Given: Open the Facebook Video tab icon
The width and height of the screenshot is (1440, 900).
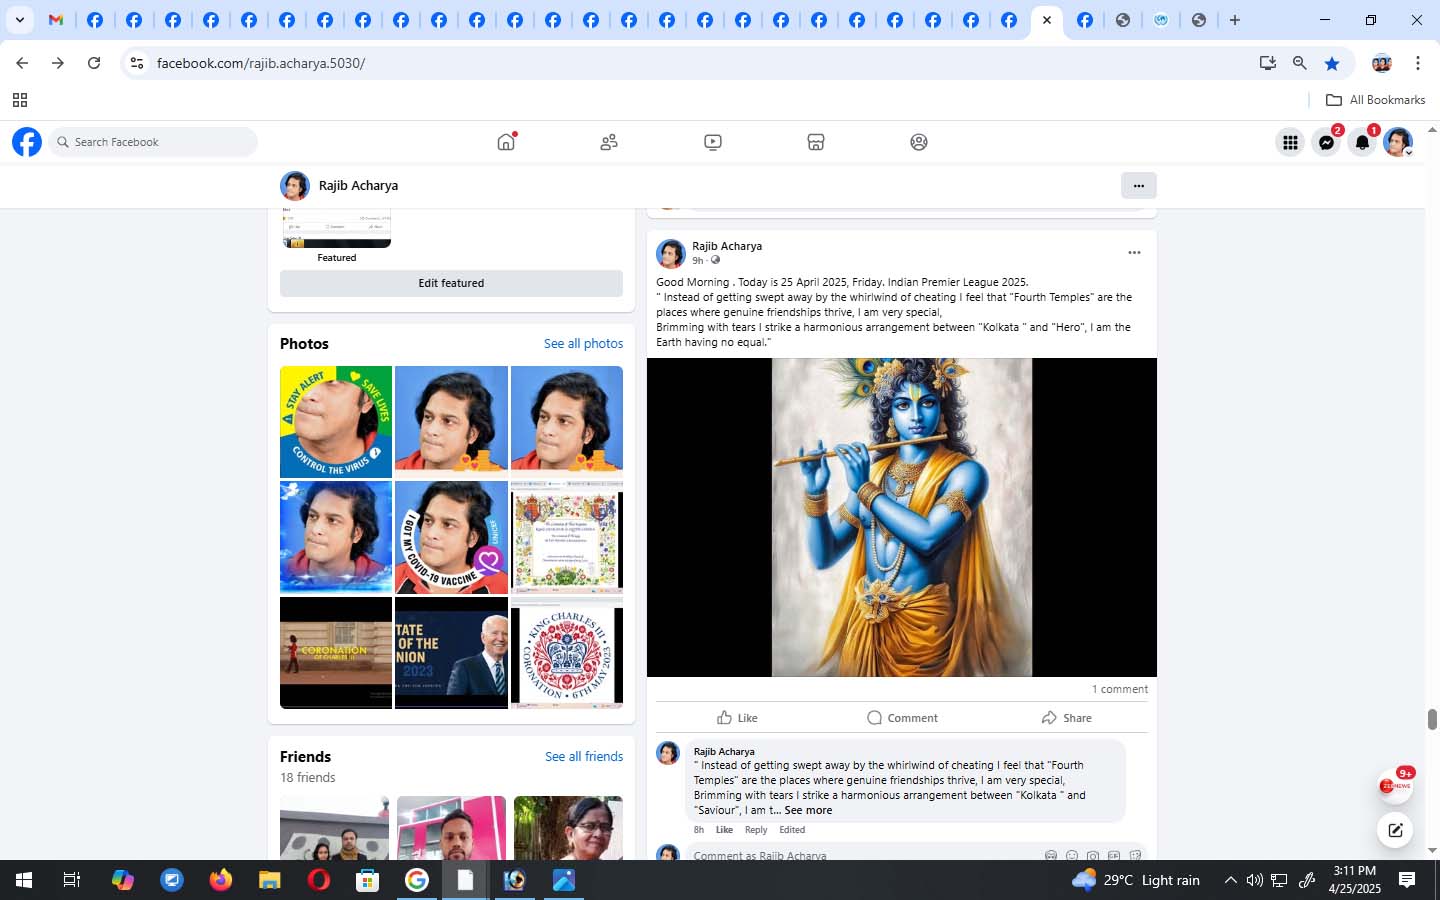Looking at the screenshot, I should [x=713, y=142].
